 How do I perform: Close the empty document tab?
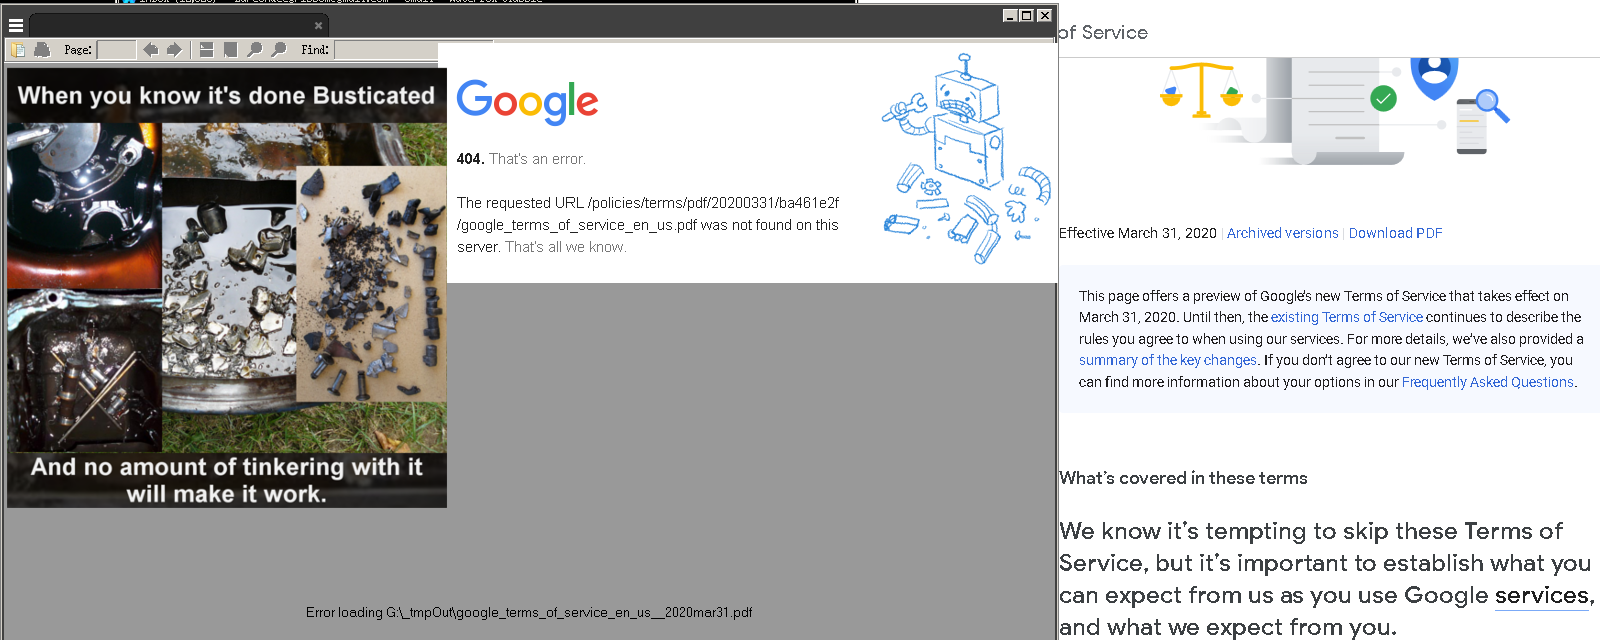point(319,26)
